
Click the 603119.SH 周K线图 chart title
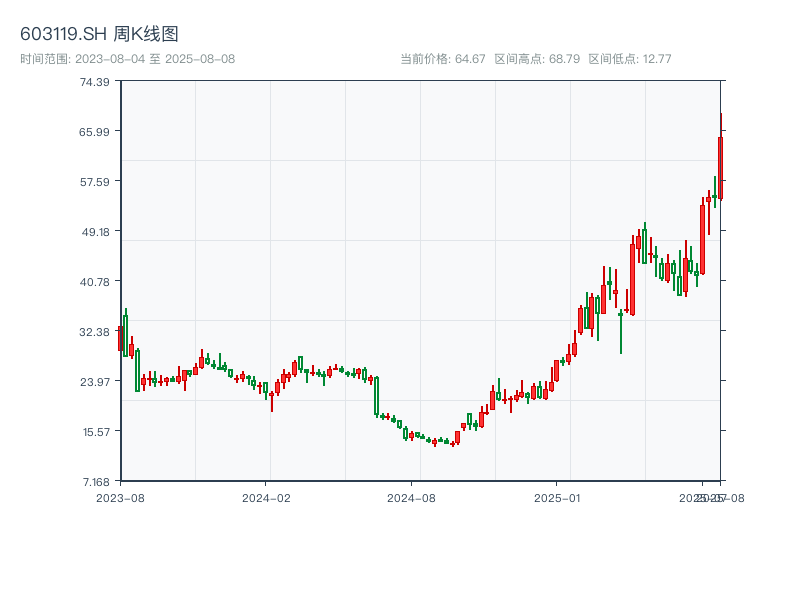click(99, 35)
